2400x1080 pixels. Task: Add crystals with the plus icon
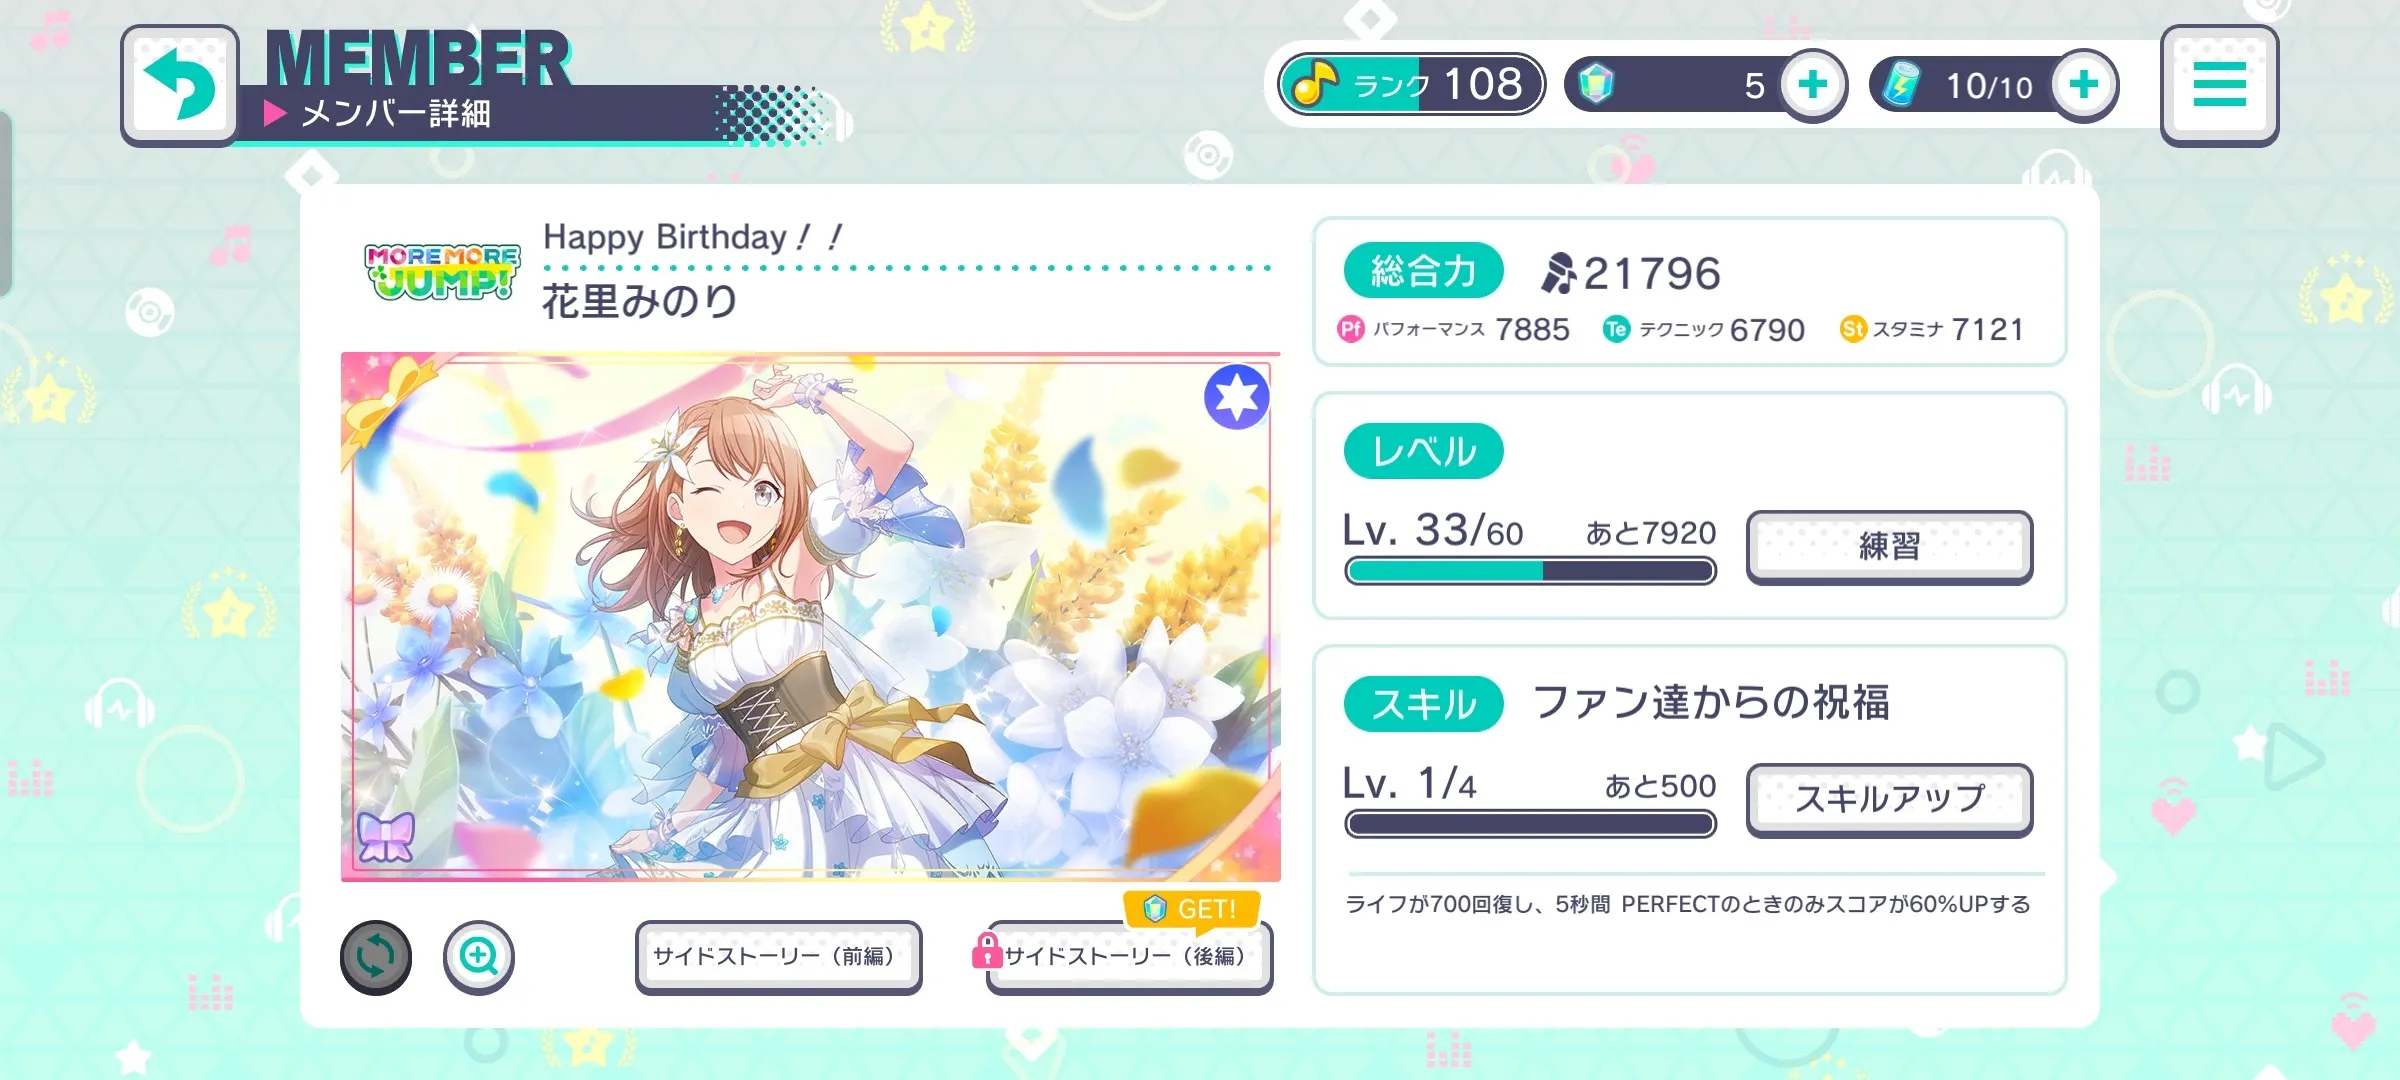pos(1813,85)
